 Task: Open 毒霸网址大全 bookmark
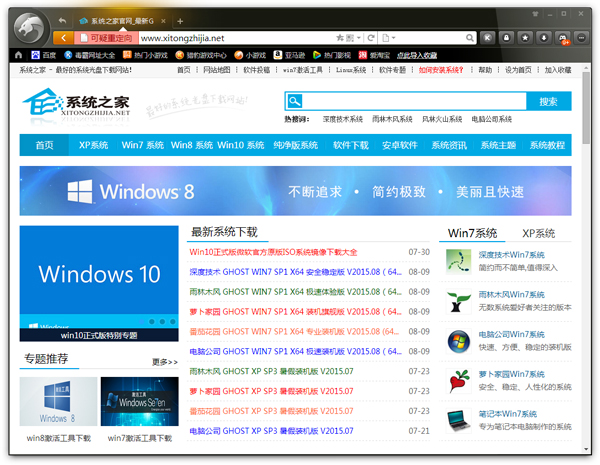90,55
